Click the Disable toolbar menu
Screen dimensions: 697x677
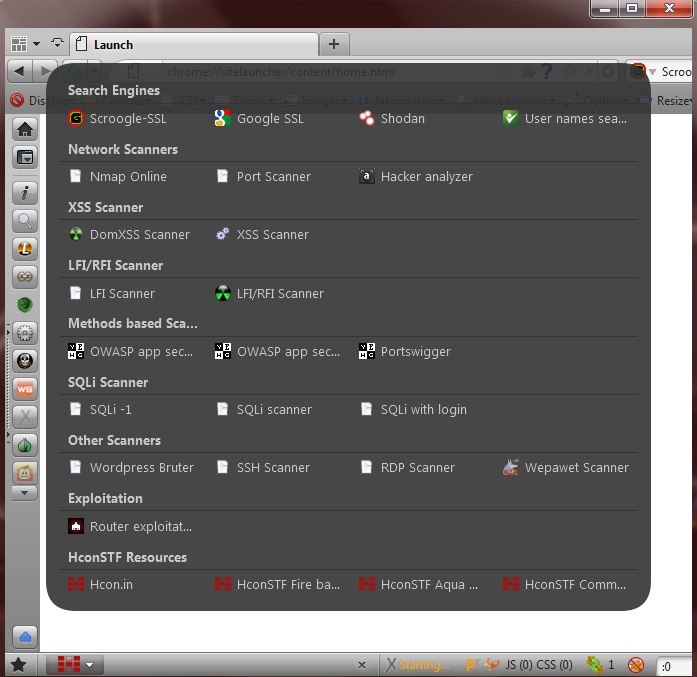tap(40, 100)
